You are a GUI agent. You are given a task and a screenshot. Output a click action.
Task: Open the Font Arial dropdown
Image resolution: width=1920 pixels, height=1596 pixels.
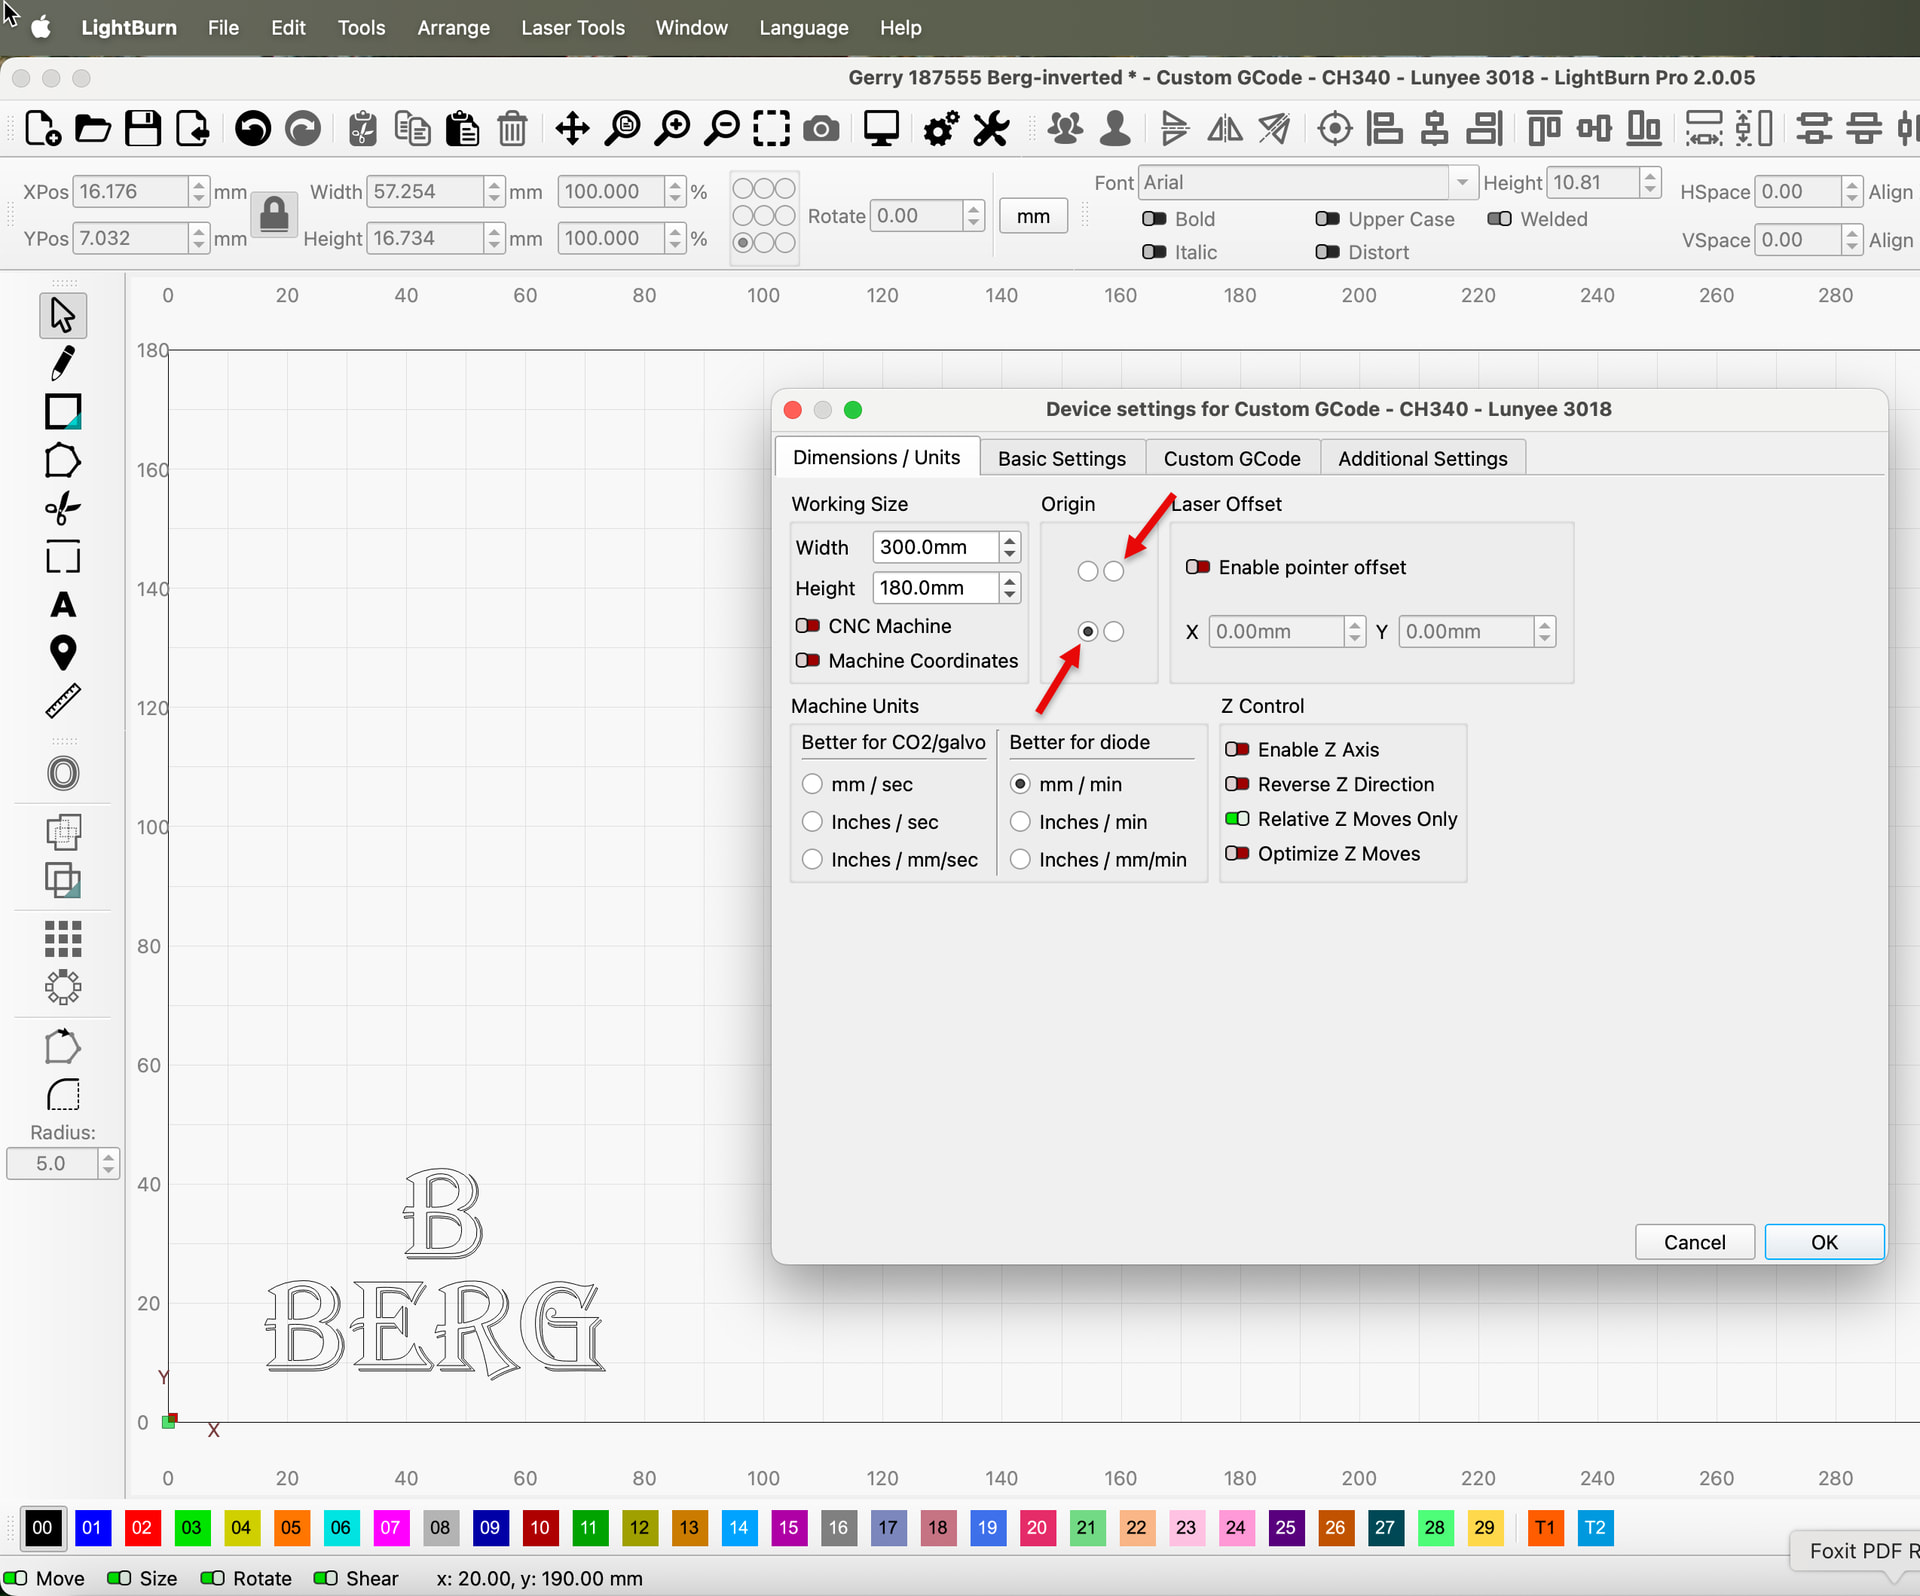click(x=1462, y=183)
